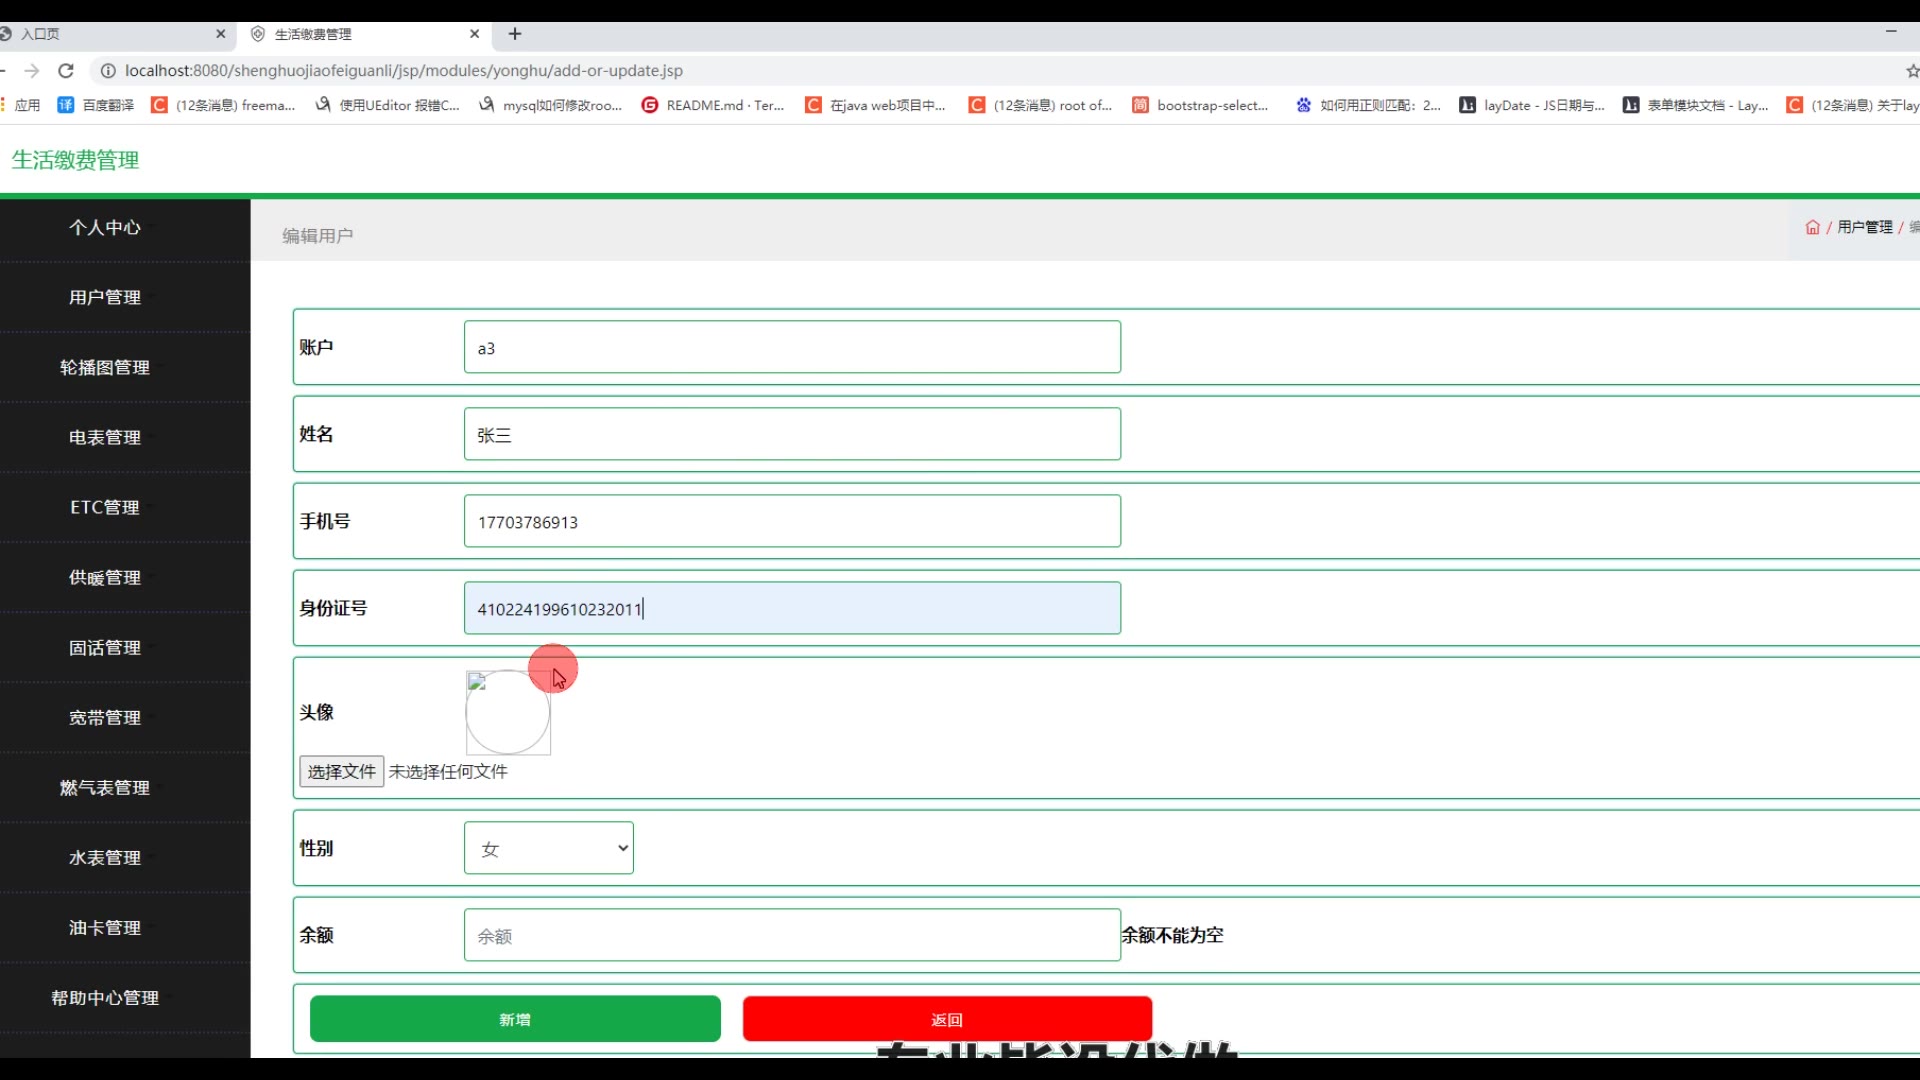Open ETC管理 in the sidebar

pyautogui.click(x=105, y=508)
